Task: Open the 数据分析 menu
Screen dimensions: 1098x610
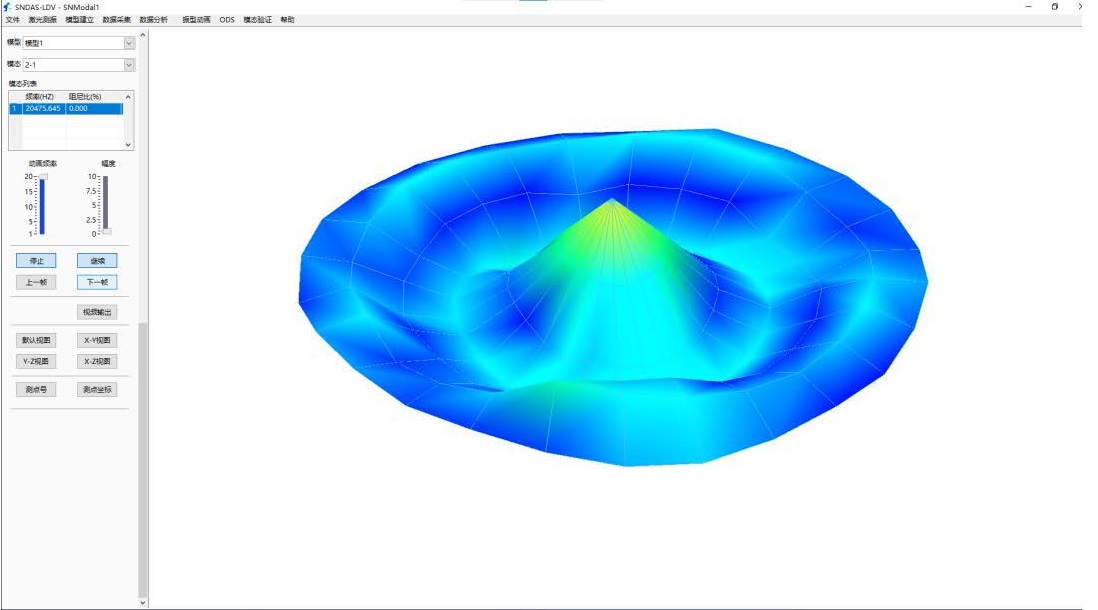Action: pyautogui.click(x=154, y=20)
